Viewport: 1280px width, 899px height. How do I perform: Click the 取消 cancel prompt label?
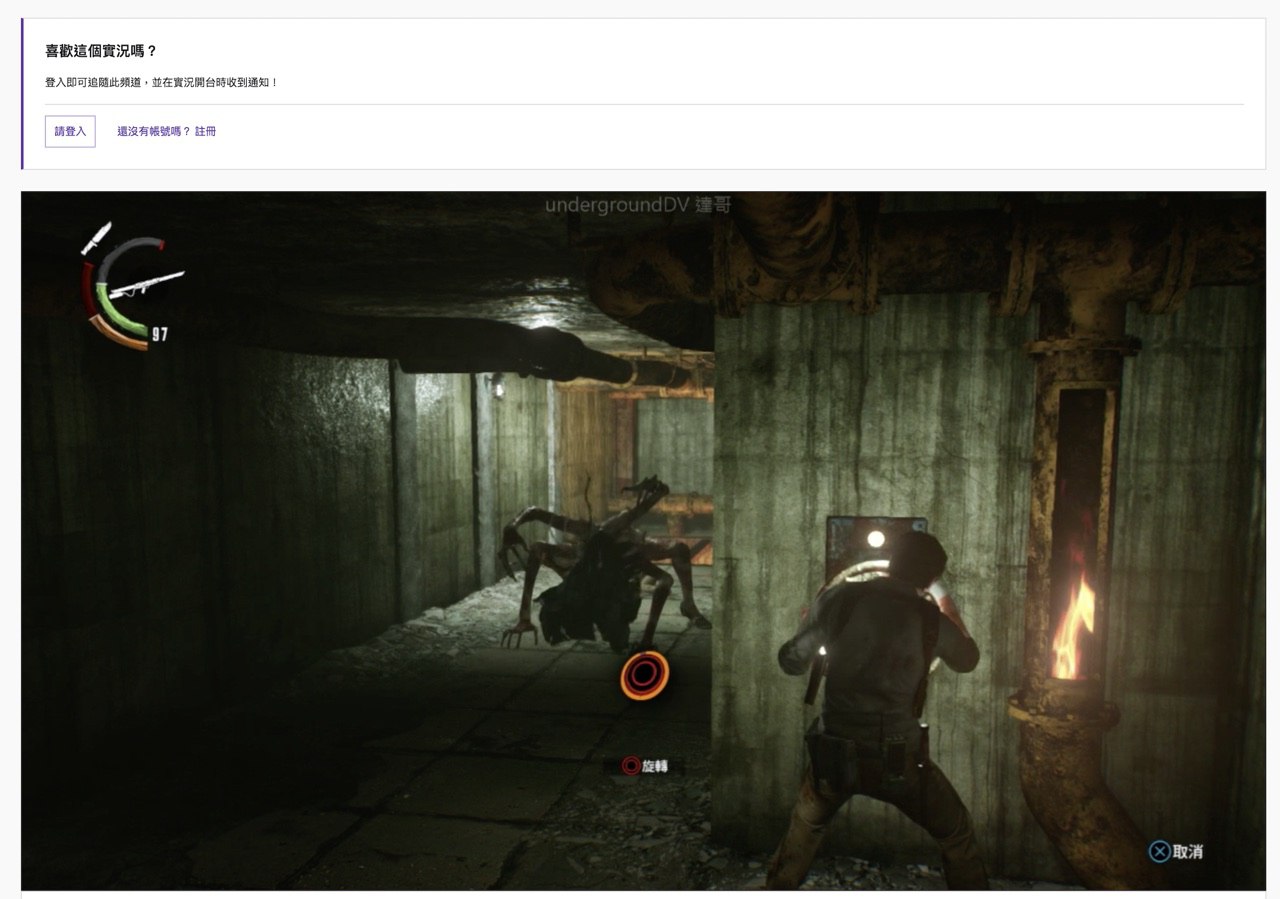[1188, 851]
